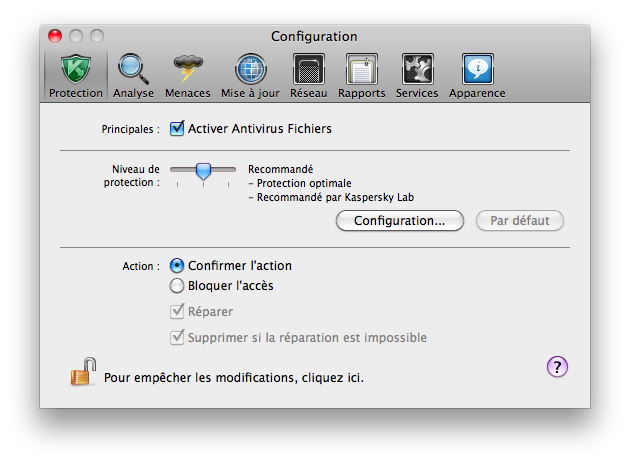Screen dimensions: 630x463
Task: Click the Par défaut button
Action: coord(520,220)
